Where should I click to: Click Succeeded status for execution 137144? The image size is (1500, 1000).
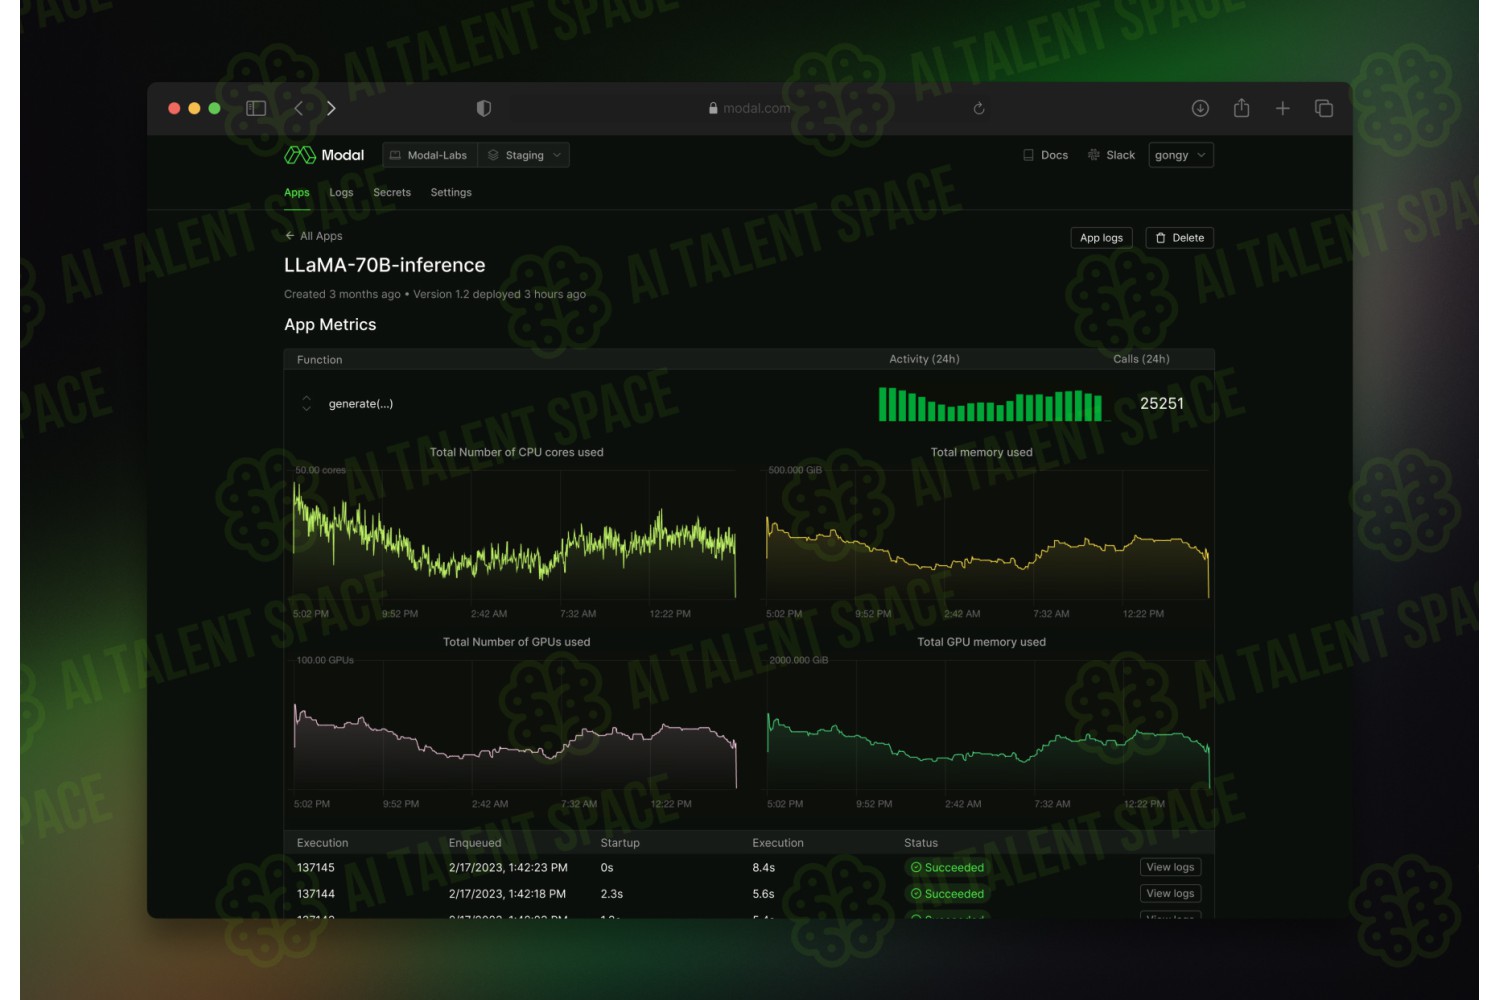point(947,894)
